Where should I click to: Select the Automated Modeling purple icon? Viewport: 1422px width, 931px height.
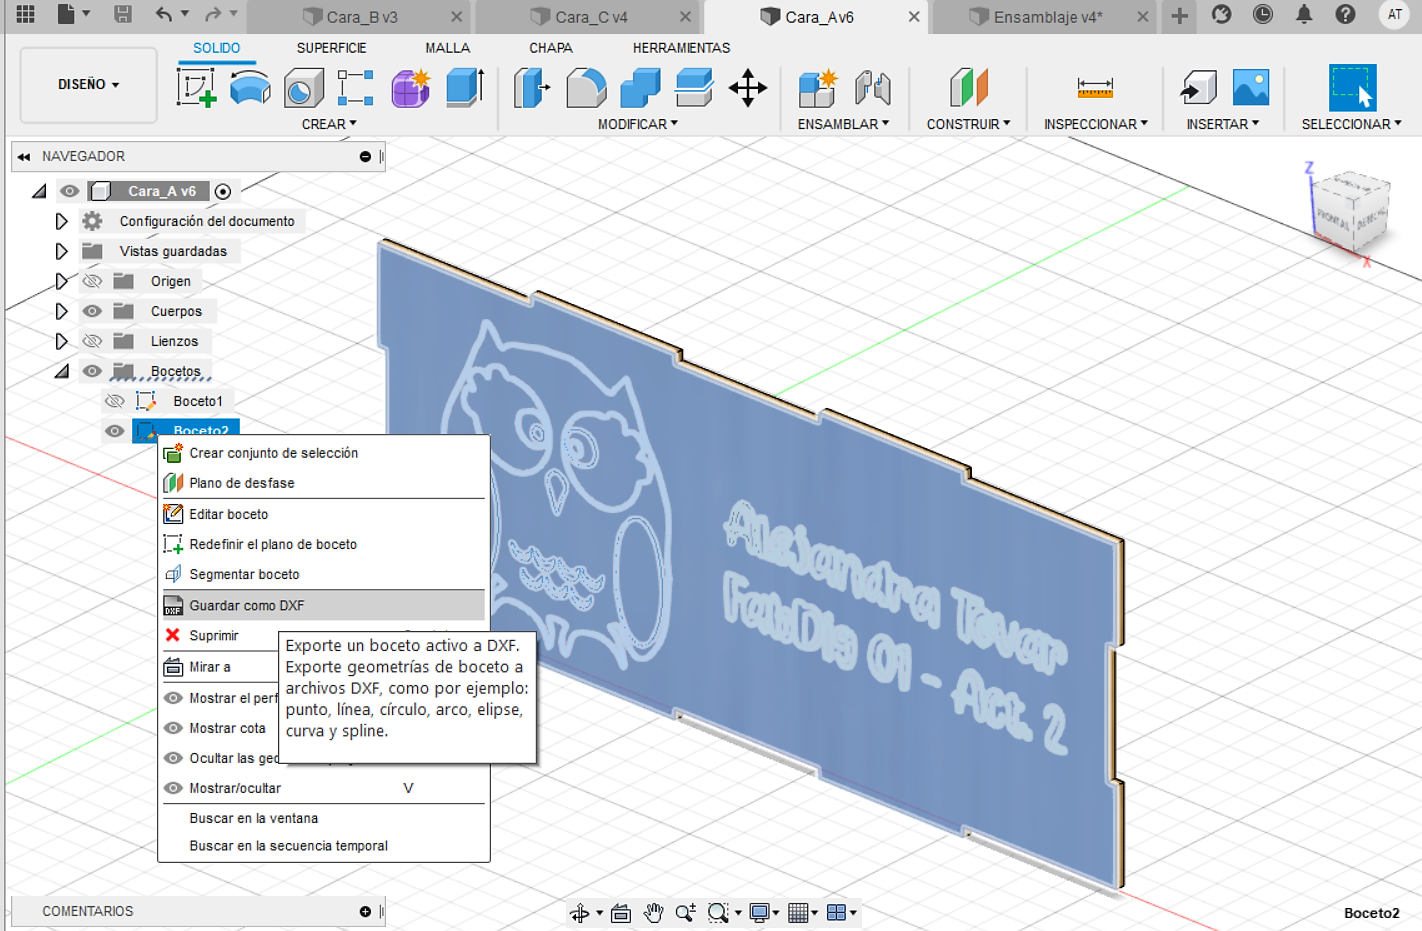410,88
